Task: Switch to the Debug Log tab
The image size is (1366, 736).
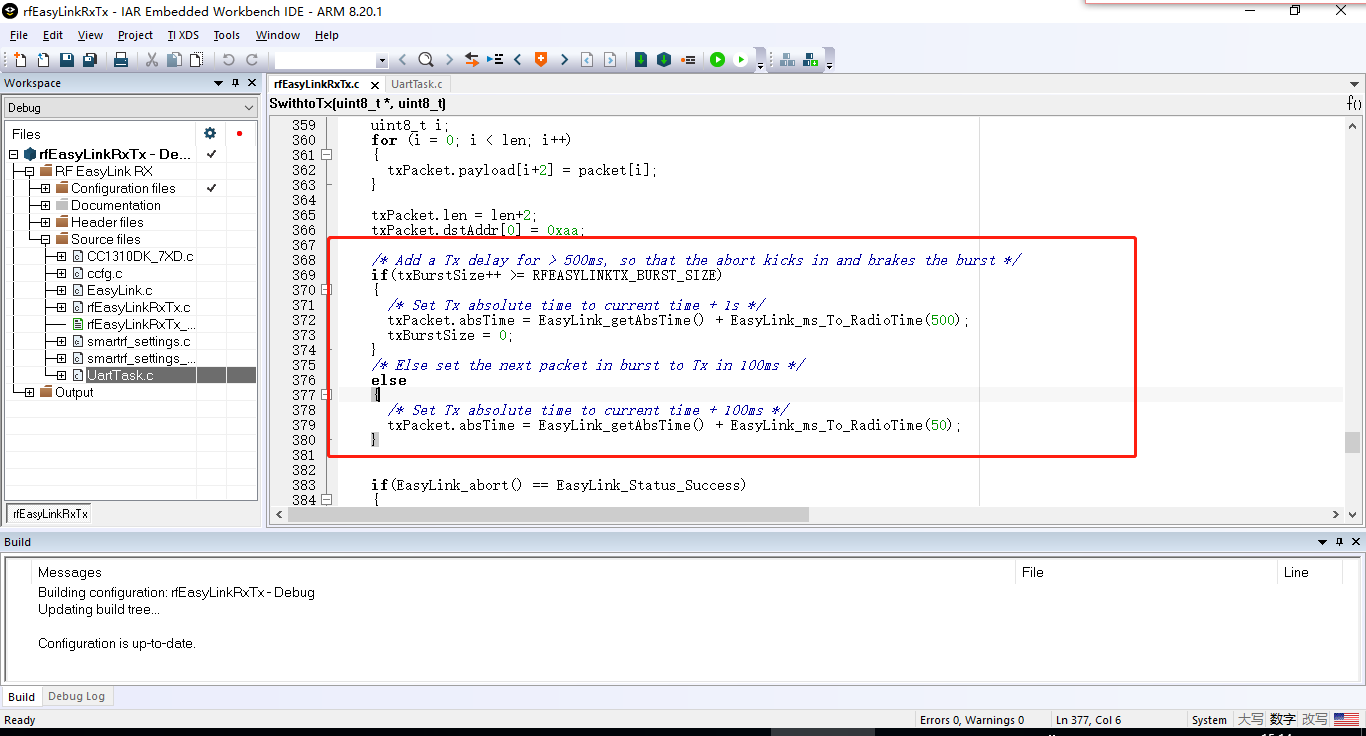Action: point(76,696)
